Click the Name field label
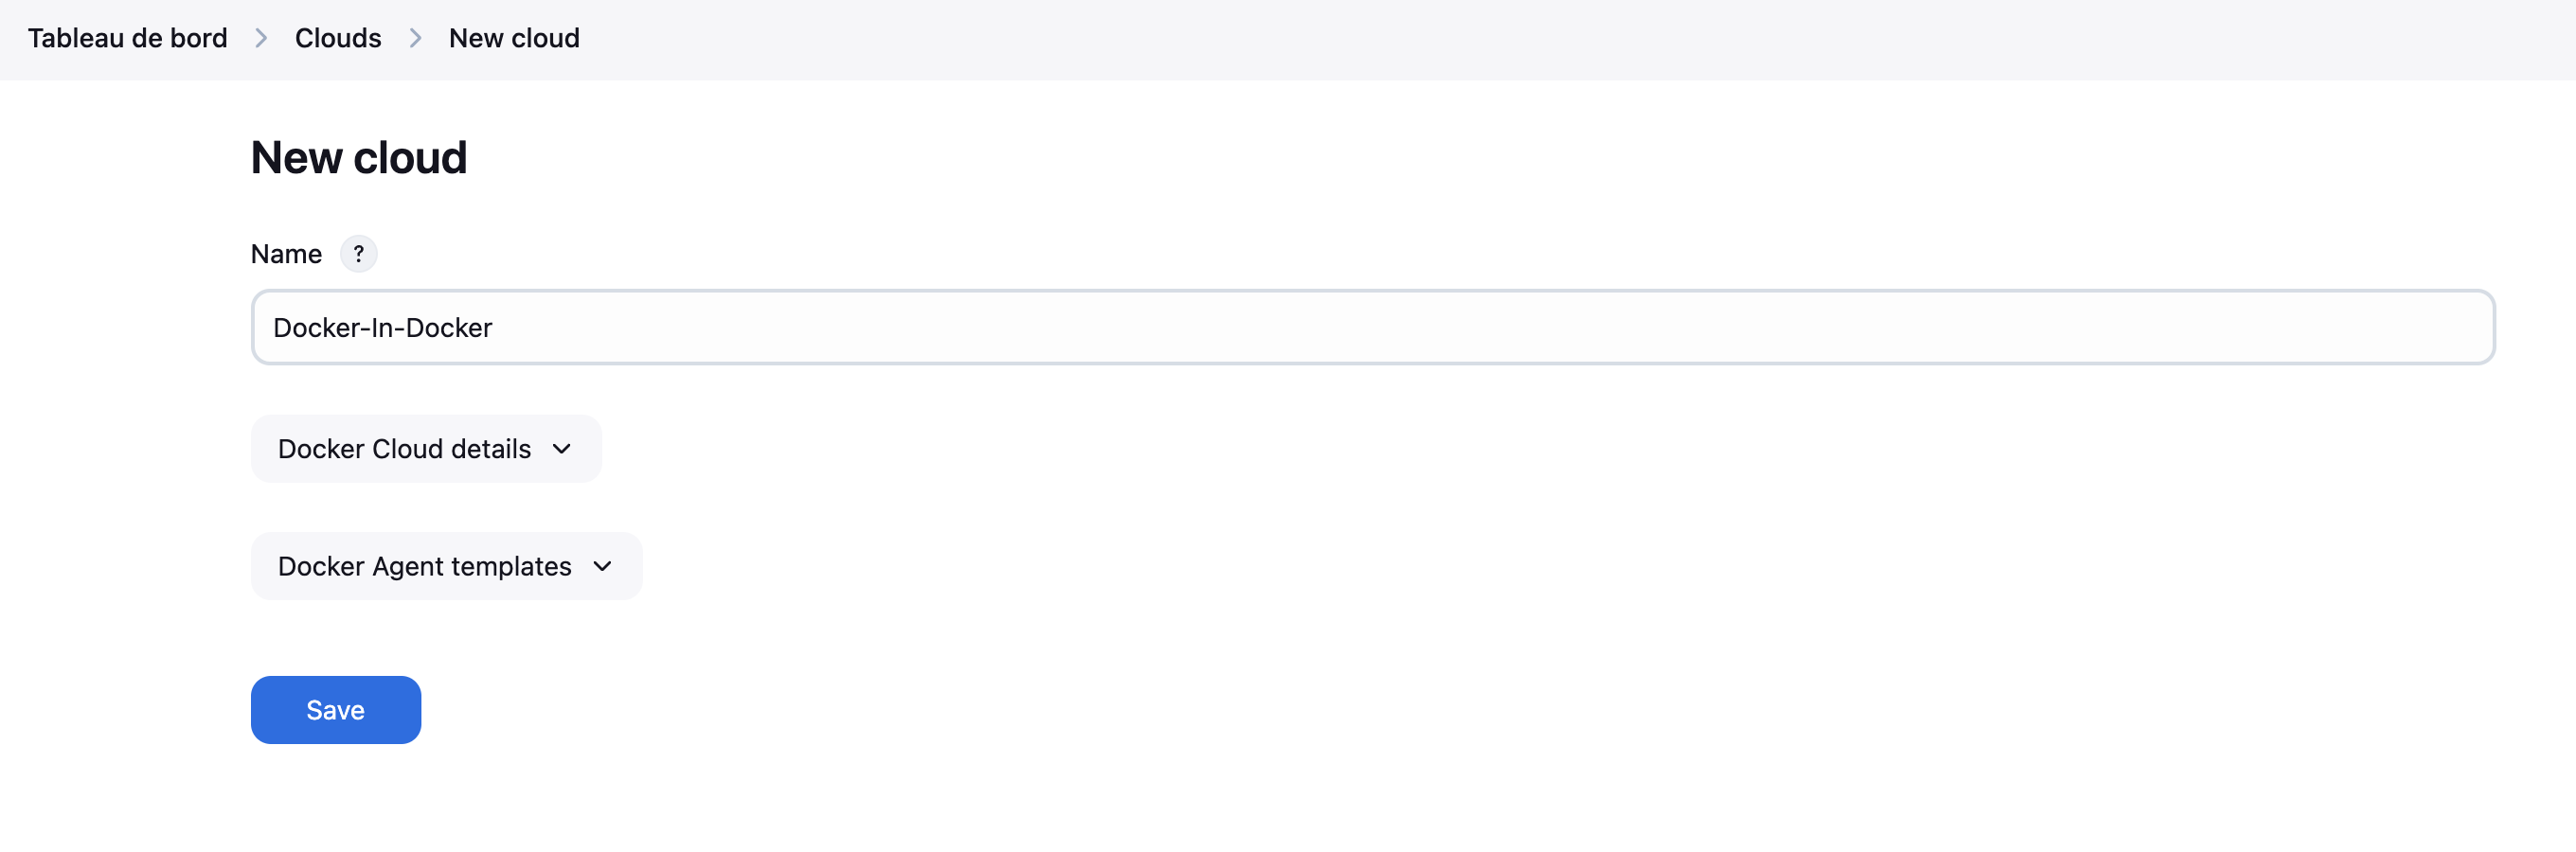 tap(286, 254)
